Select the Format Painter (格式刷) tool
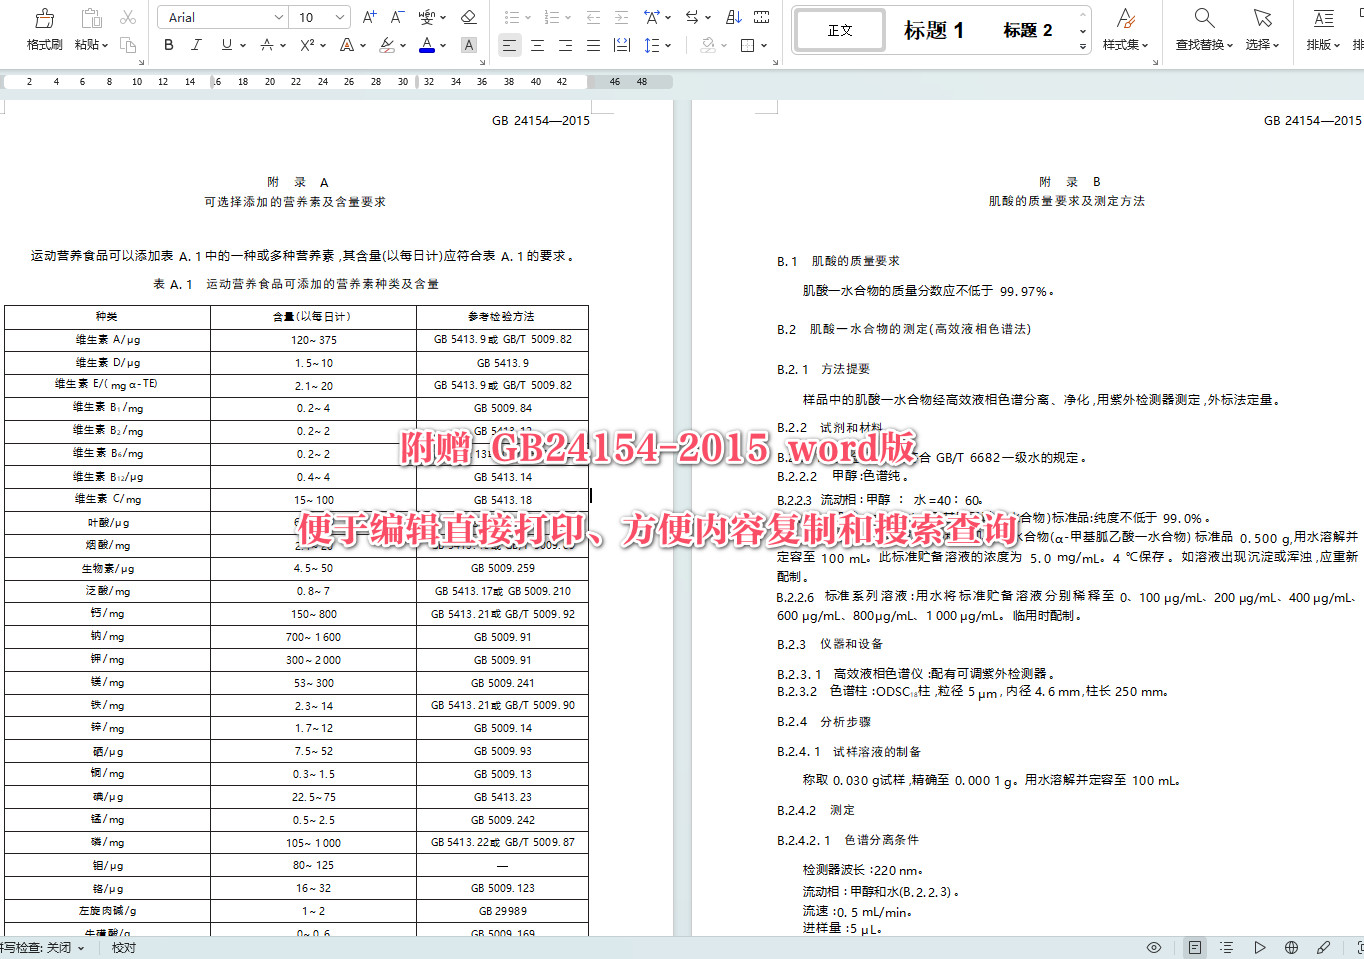The height and width of the screenshot is (959, 1364). 43,29
